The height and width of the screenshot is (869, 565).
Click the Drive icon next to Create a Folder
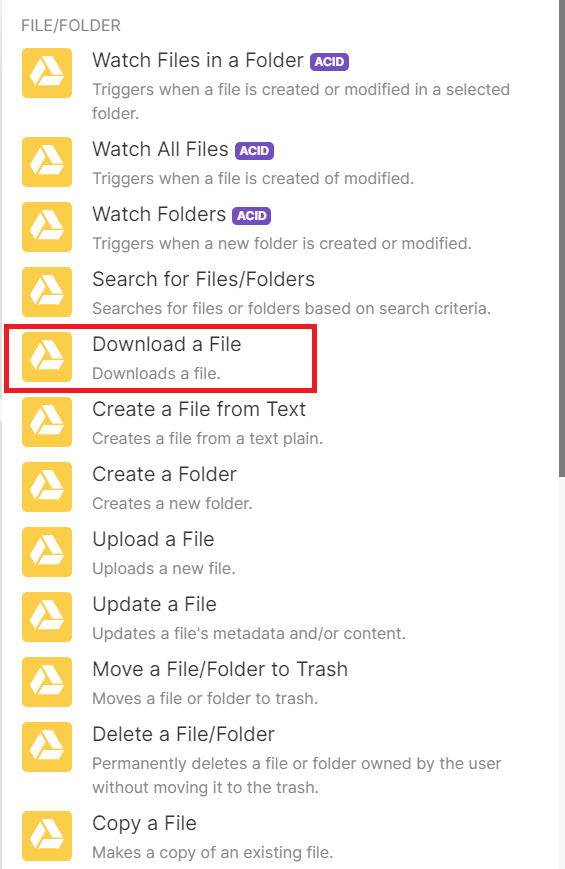click(47, 487)
